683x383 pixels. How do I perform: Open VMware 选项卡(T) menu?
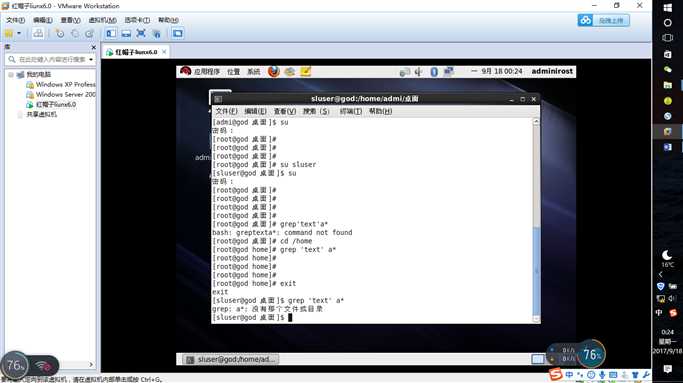(137, 20)
